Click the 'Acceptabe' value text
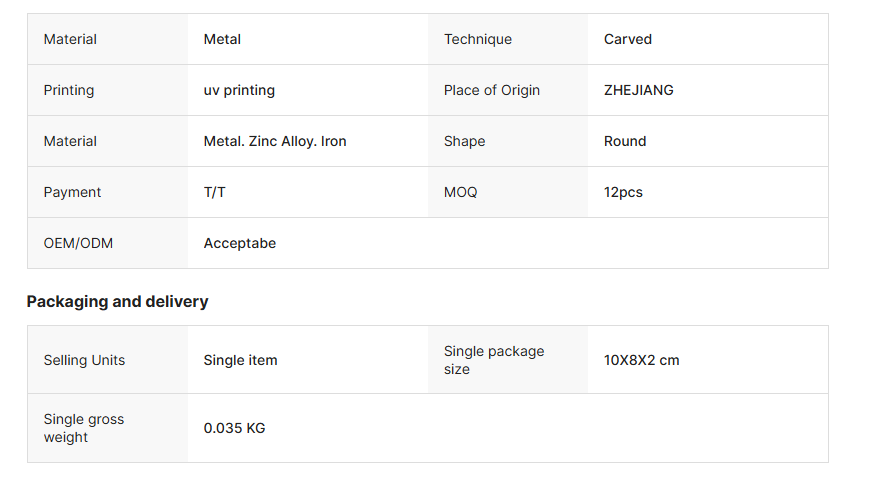Image resolution: width=892 pixels, height=479 pixels. click(x=239, y=243)
